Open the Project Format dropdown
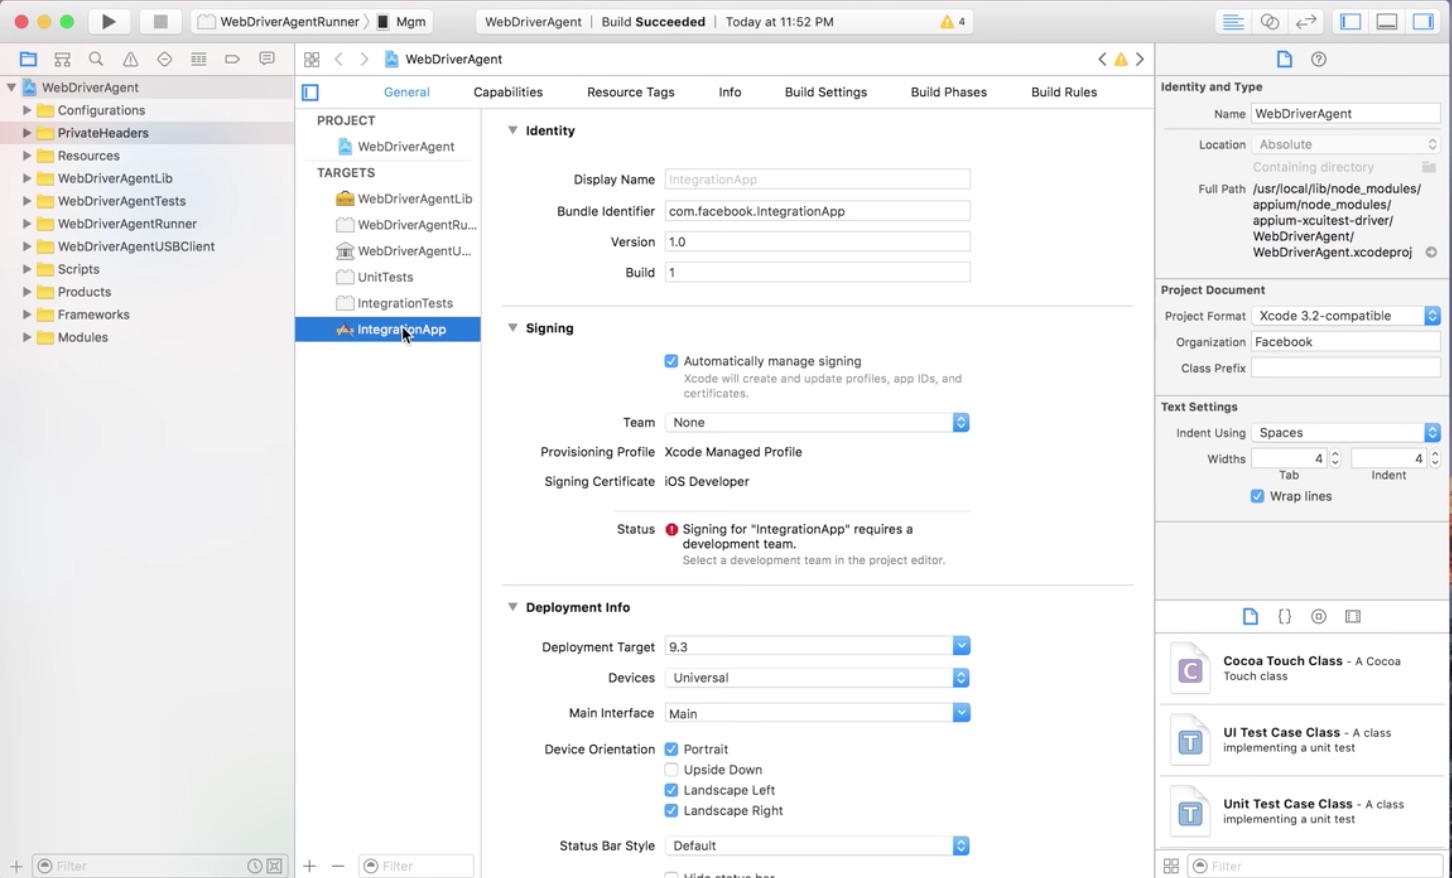The height and width of the screenshot is (878, 1452). click(1346, 315)
